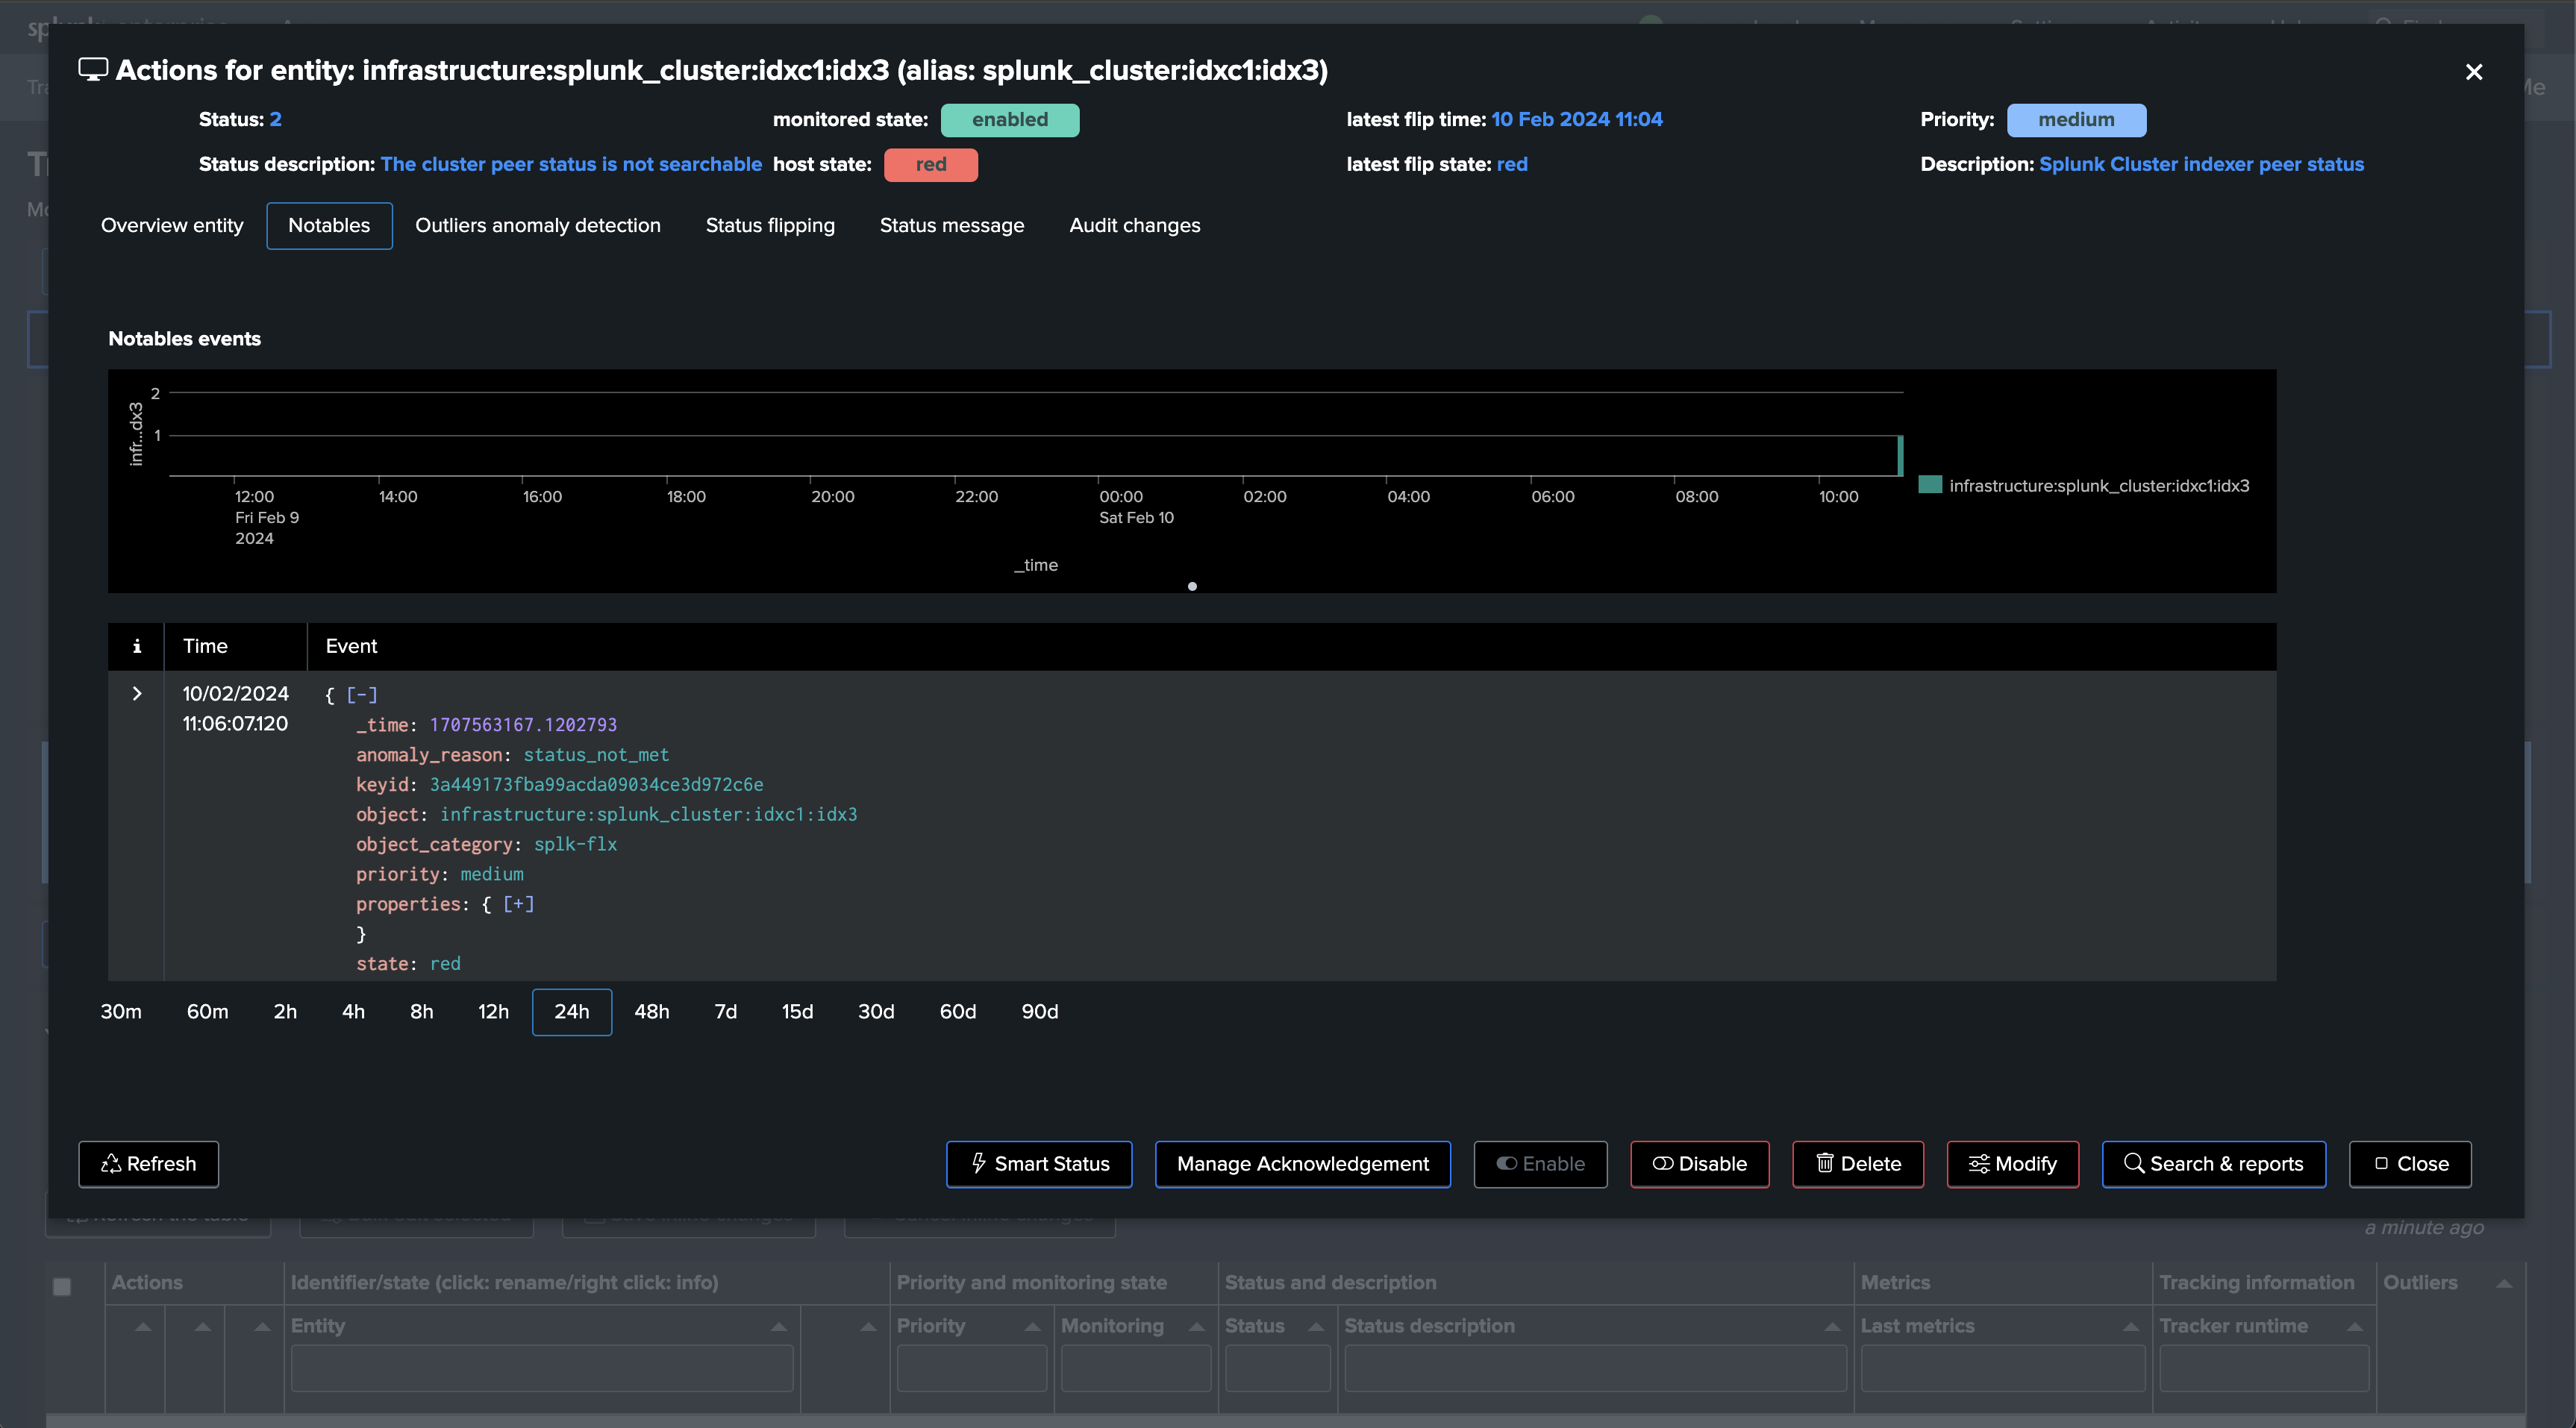This screenshot has height=1428, width=2576.
Task: Expand the 10/02/2024 event row chevron
Action: [137, 693]
